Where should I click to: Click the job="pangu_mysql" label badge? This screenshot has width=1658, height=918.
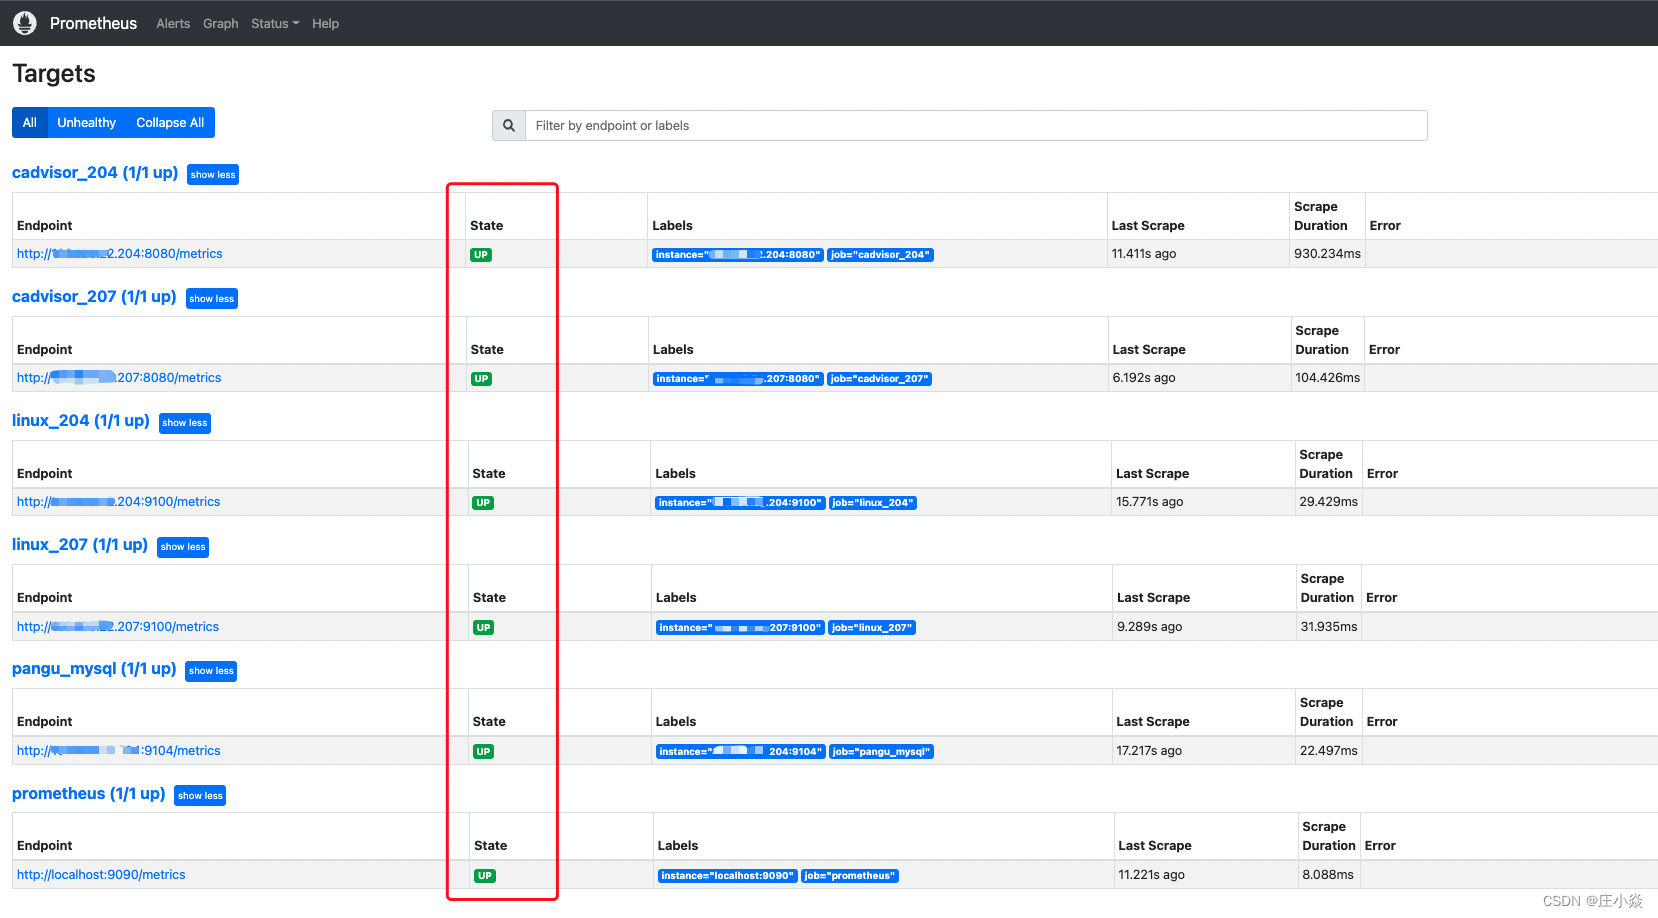tap(882, 752)
